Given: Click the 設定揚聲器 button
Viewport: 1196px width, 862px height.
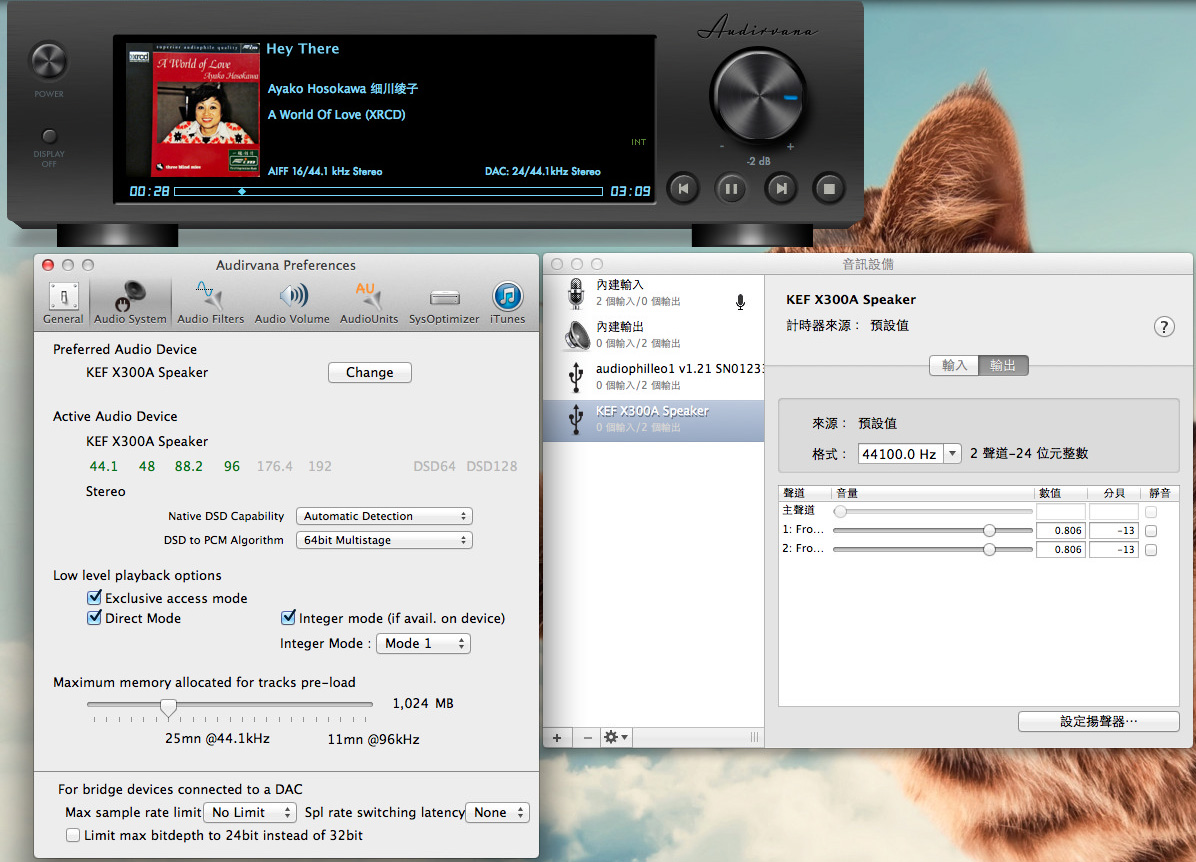Looking at the screenshot, I should 1098,722.
